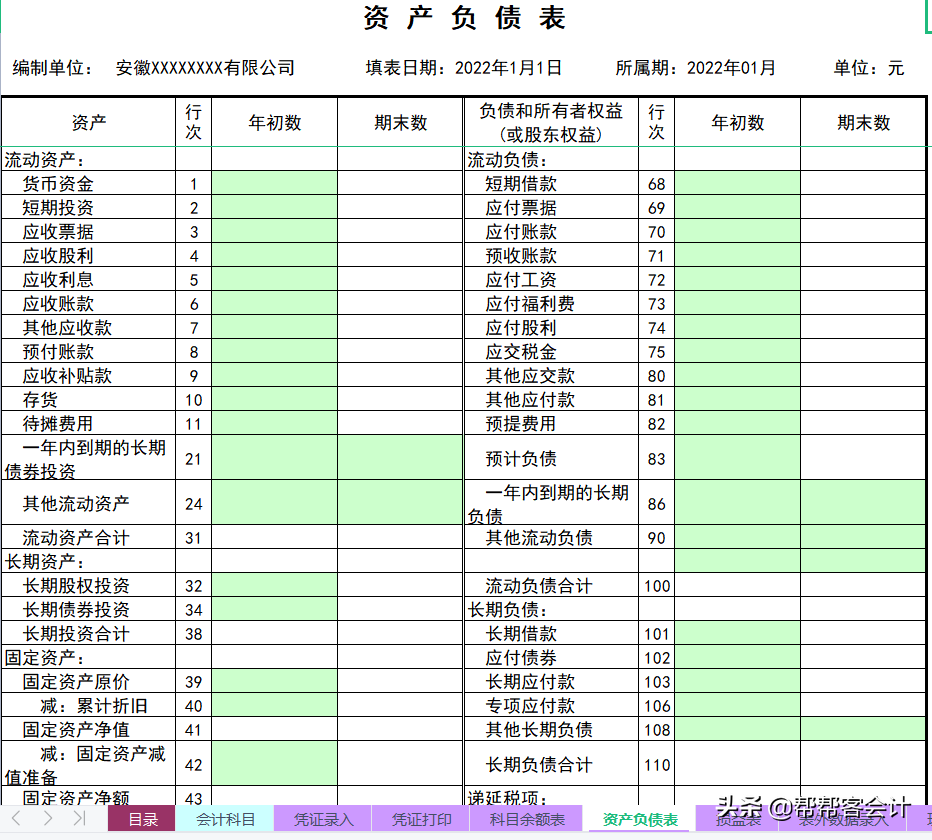Select the 长期借款 green entry cell
932x840 pixels.
[x=737, y=634]
